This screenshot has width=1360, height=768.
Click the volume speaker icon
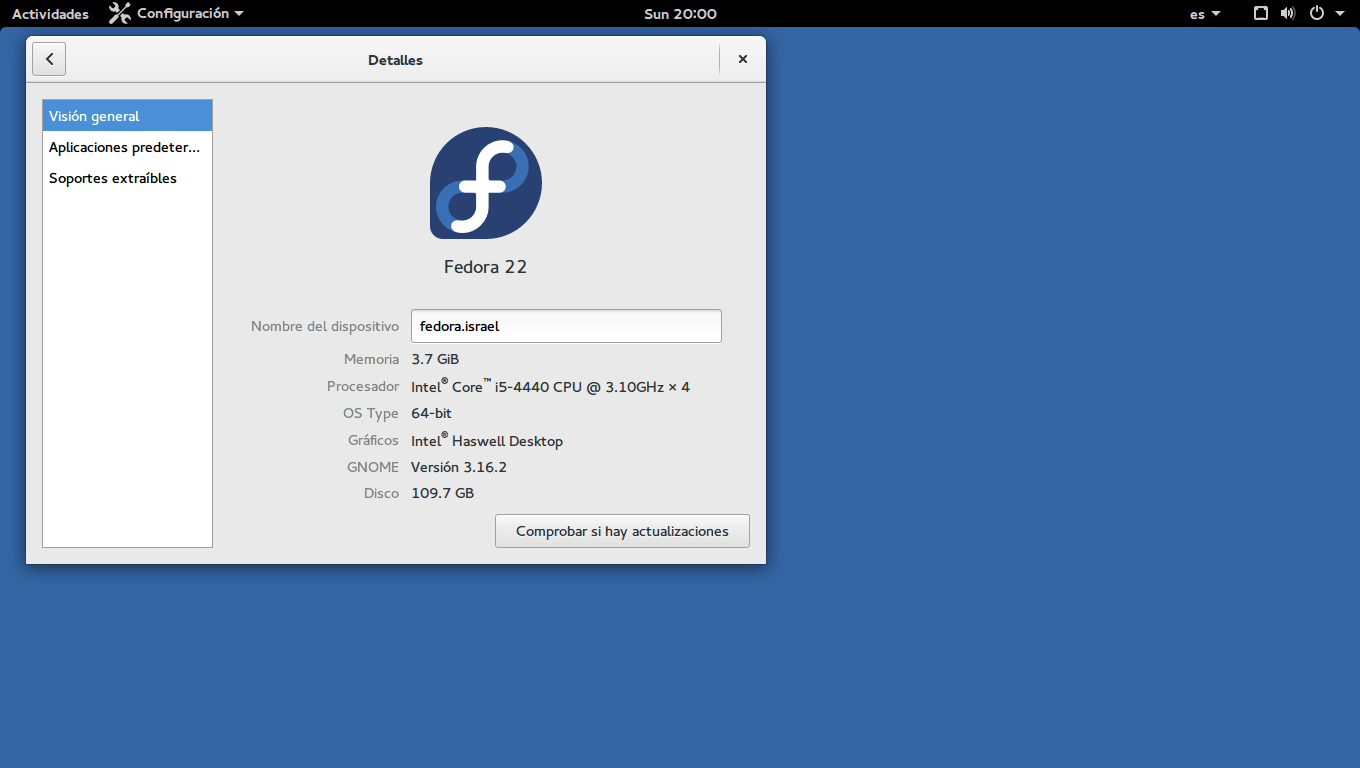pyautogui.click(x=1288, y=14)
